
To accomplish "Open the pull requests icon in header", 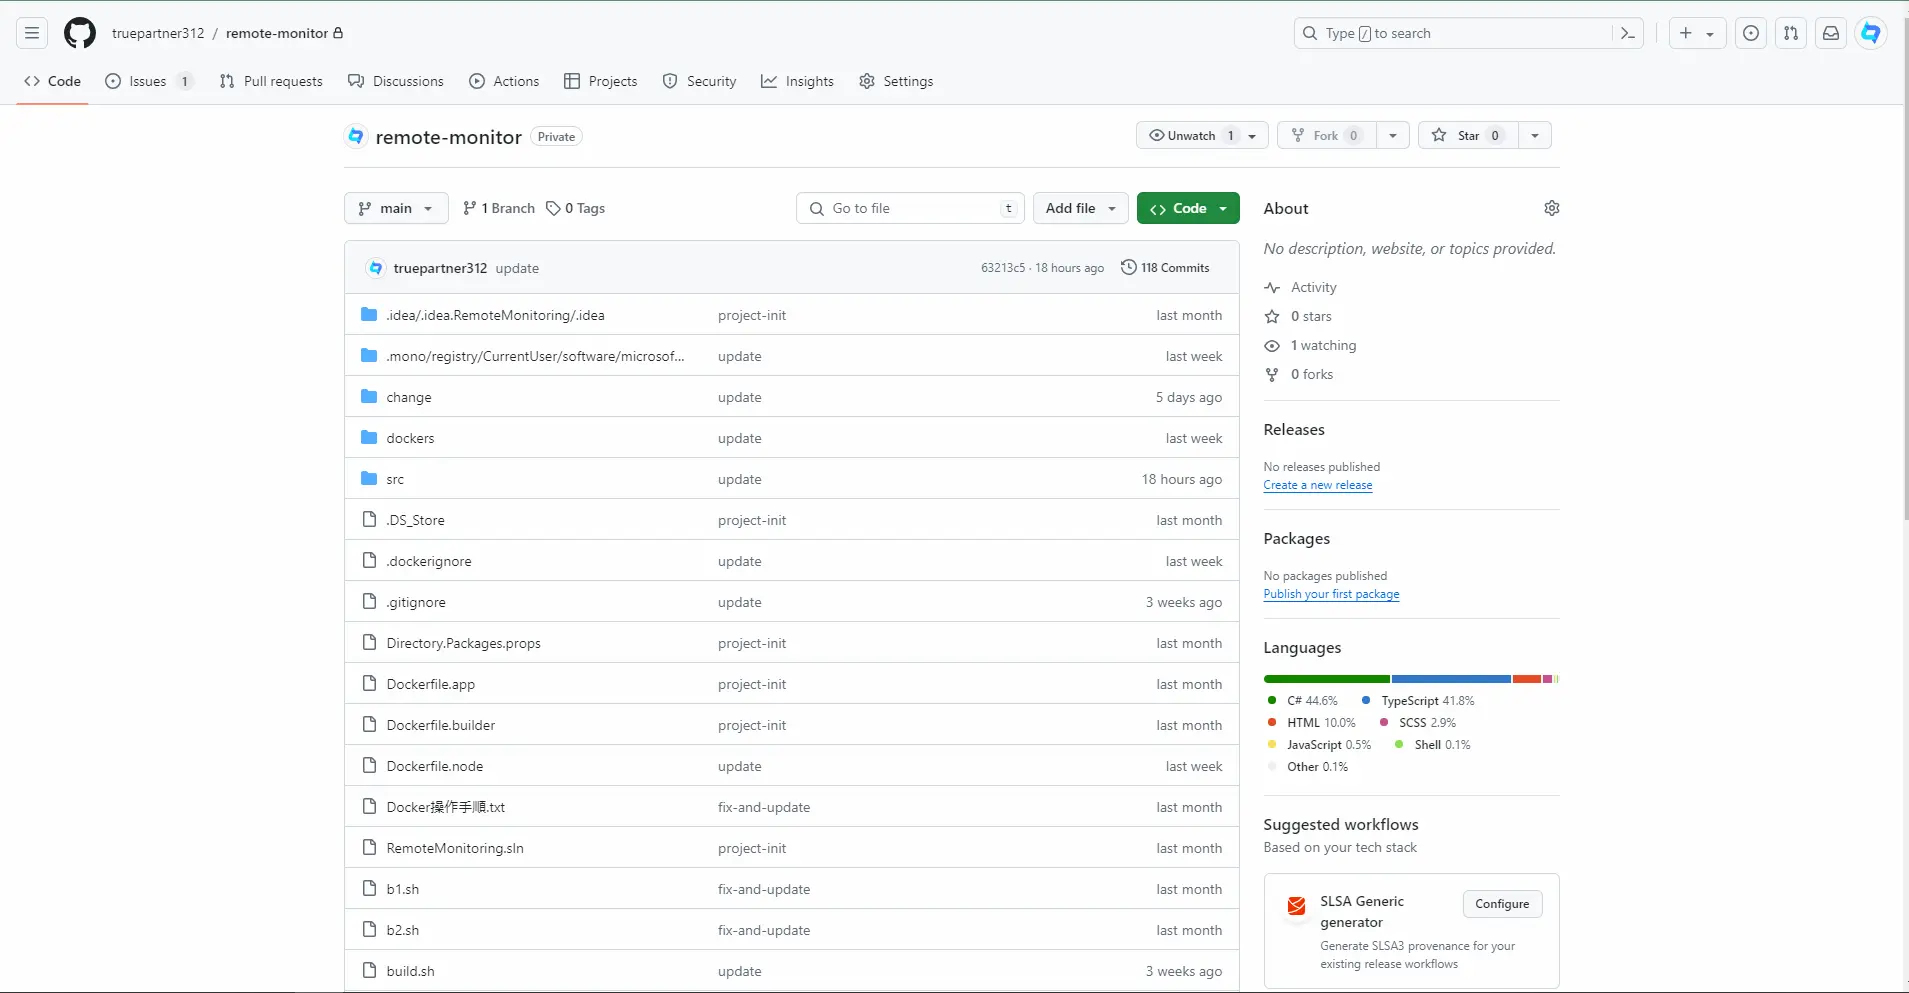I will (1790, 33).
